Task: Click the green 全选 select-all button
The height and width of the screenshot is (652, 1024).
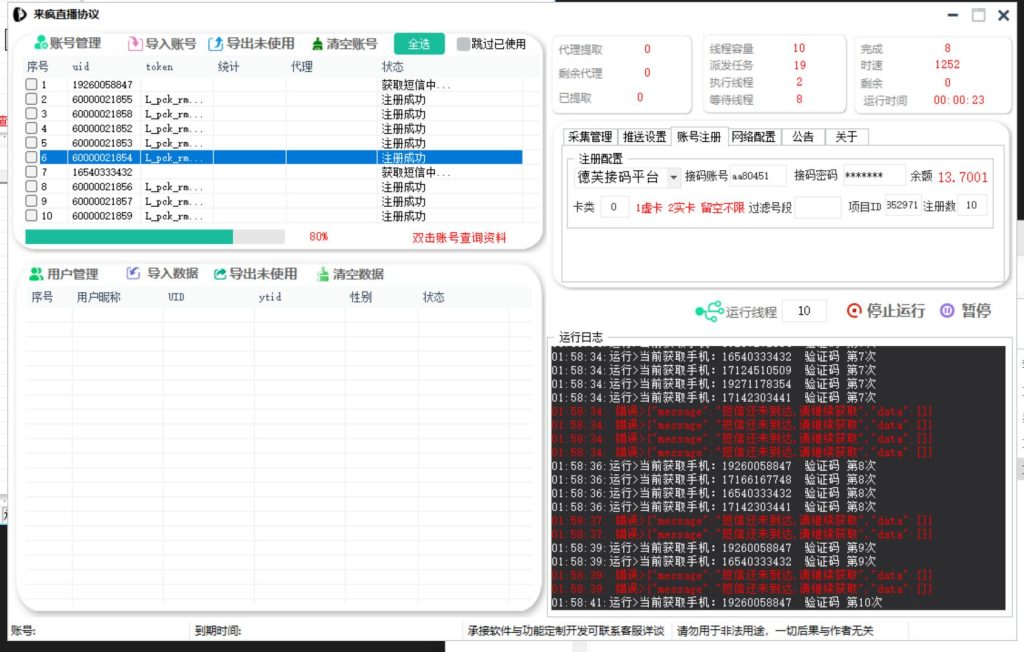Action: coord(419,44)
